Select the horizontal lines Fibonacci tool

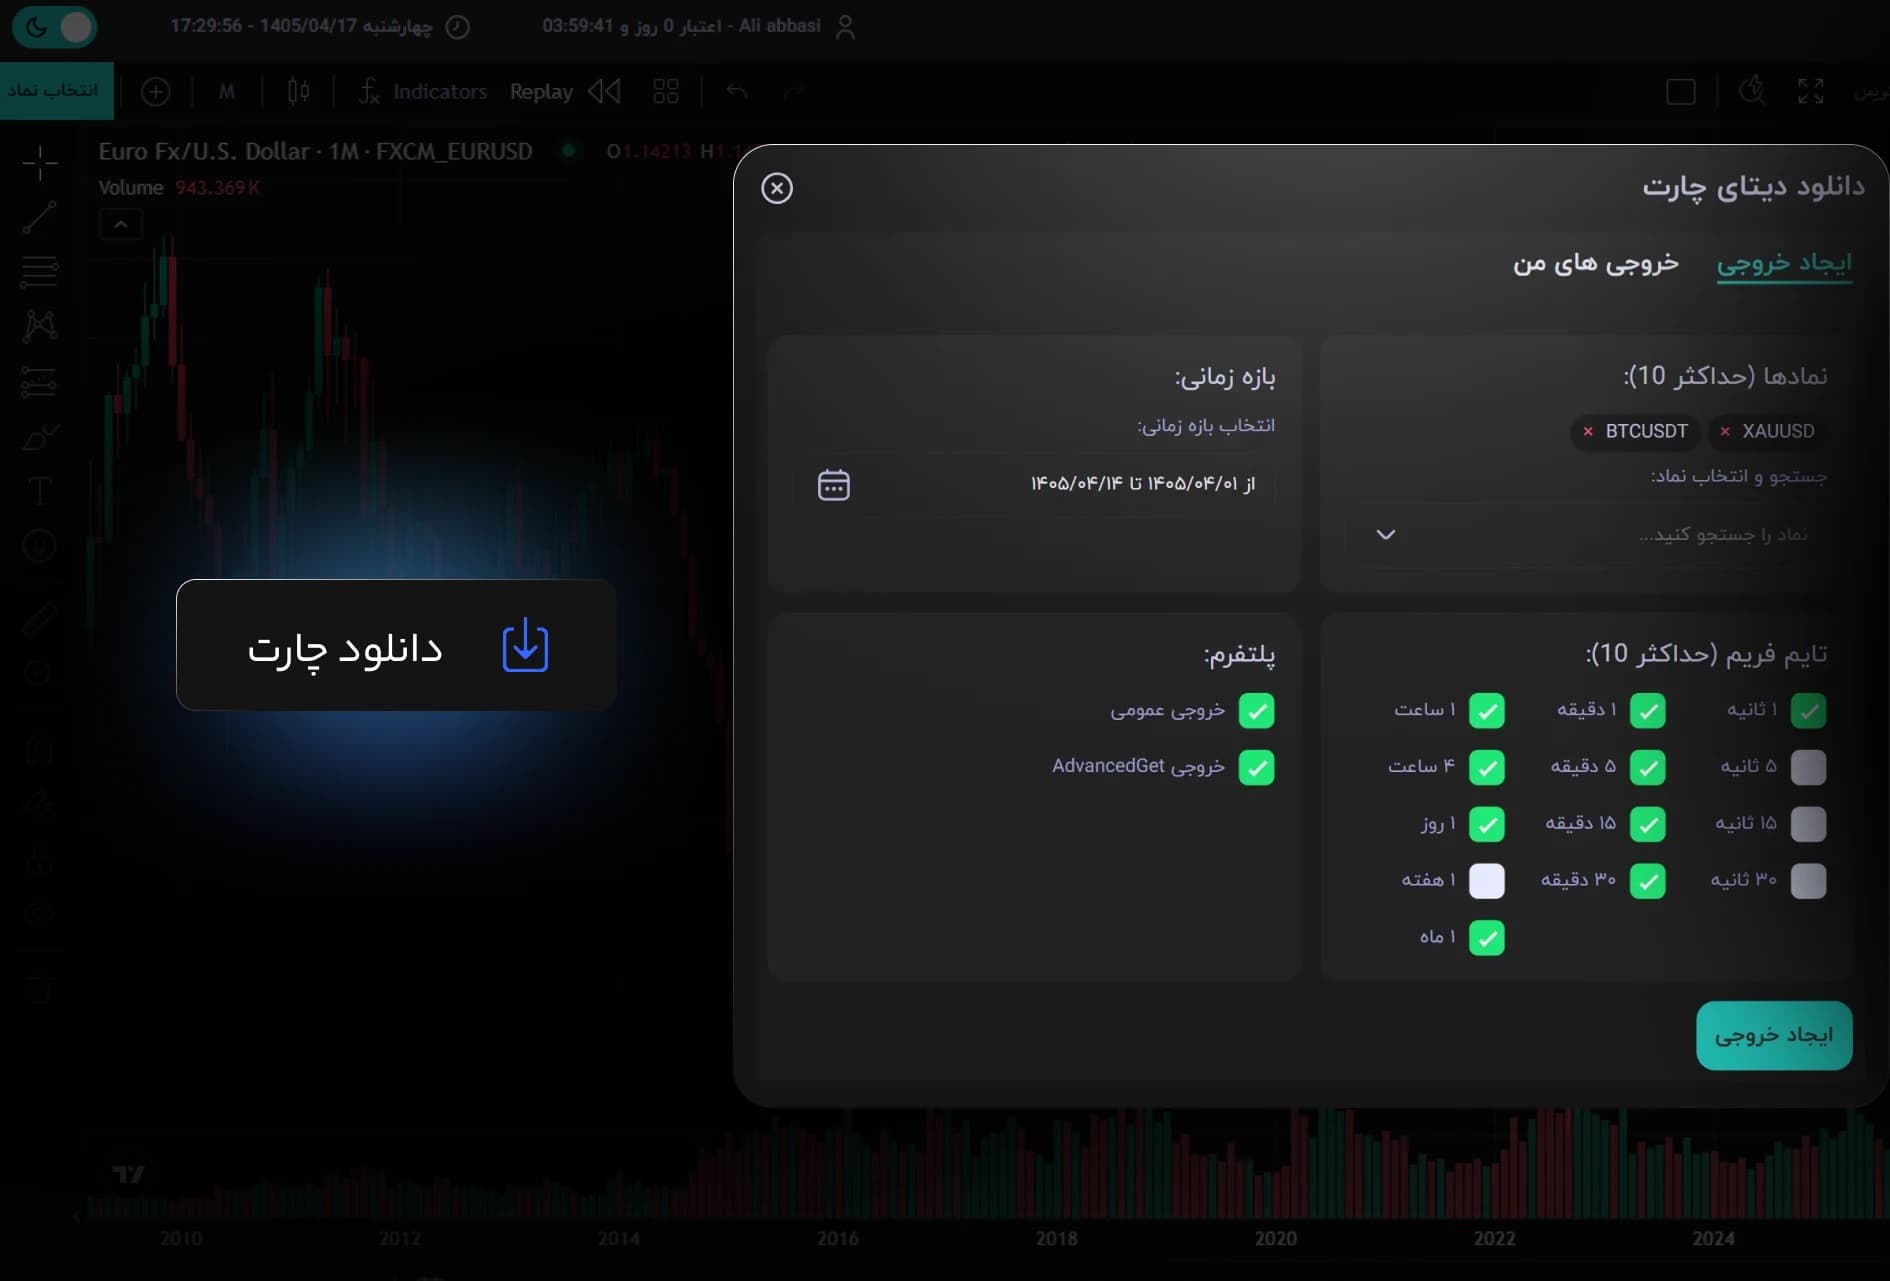(x=40, y=271)
